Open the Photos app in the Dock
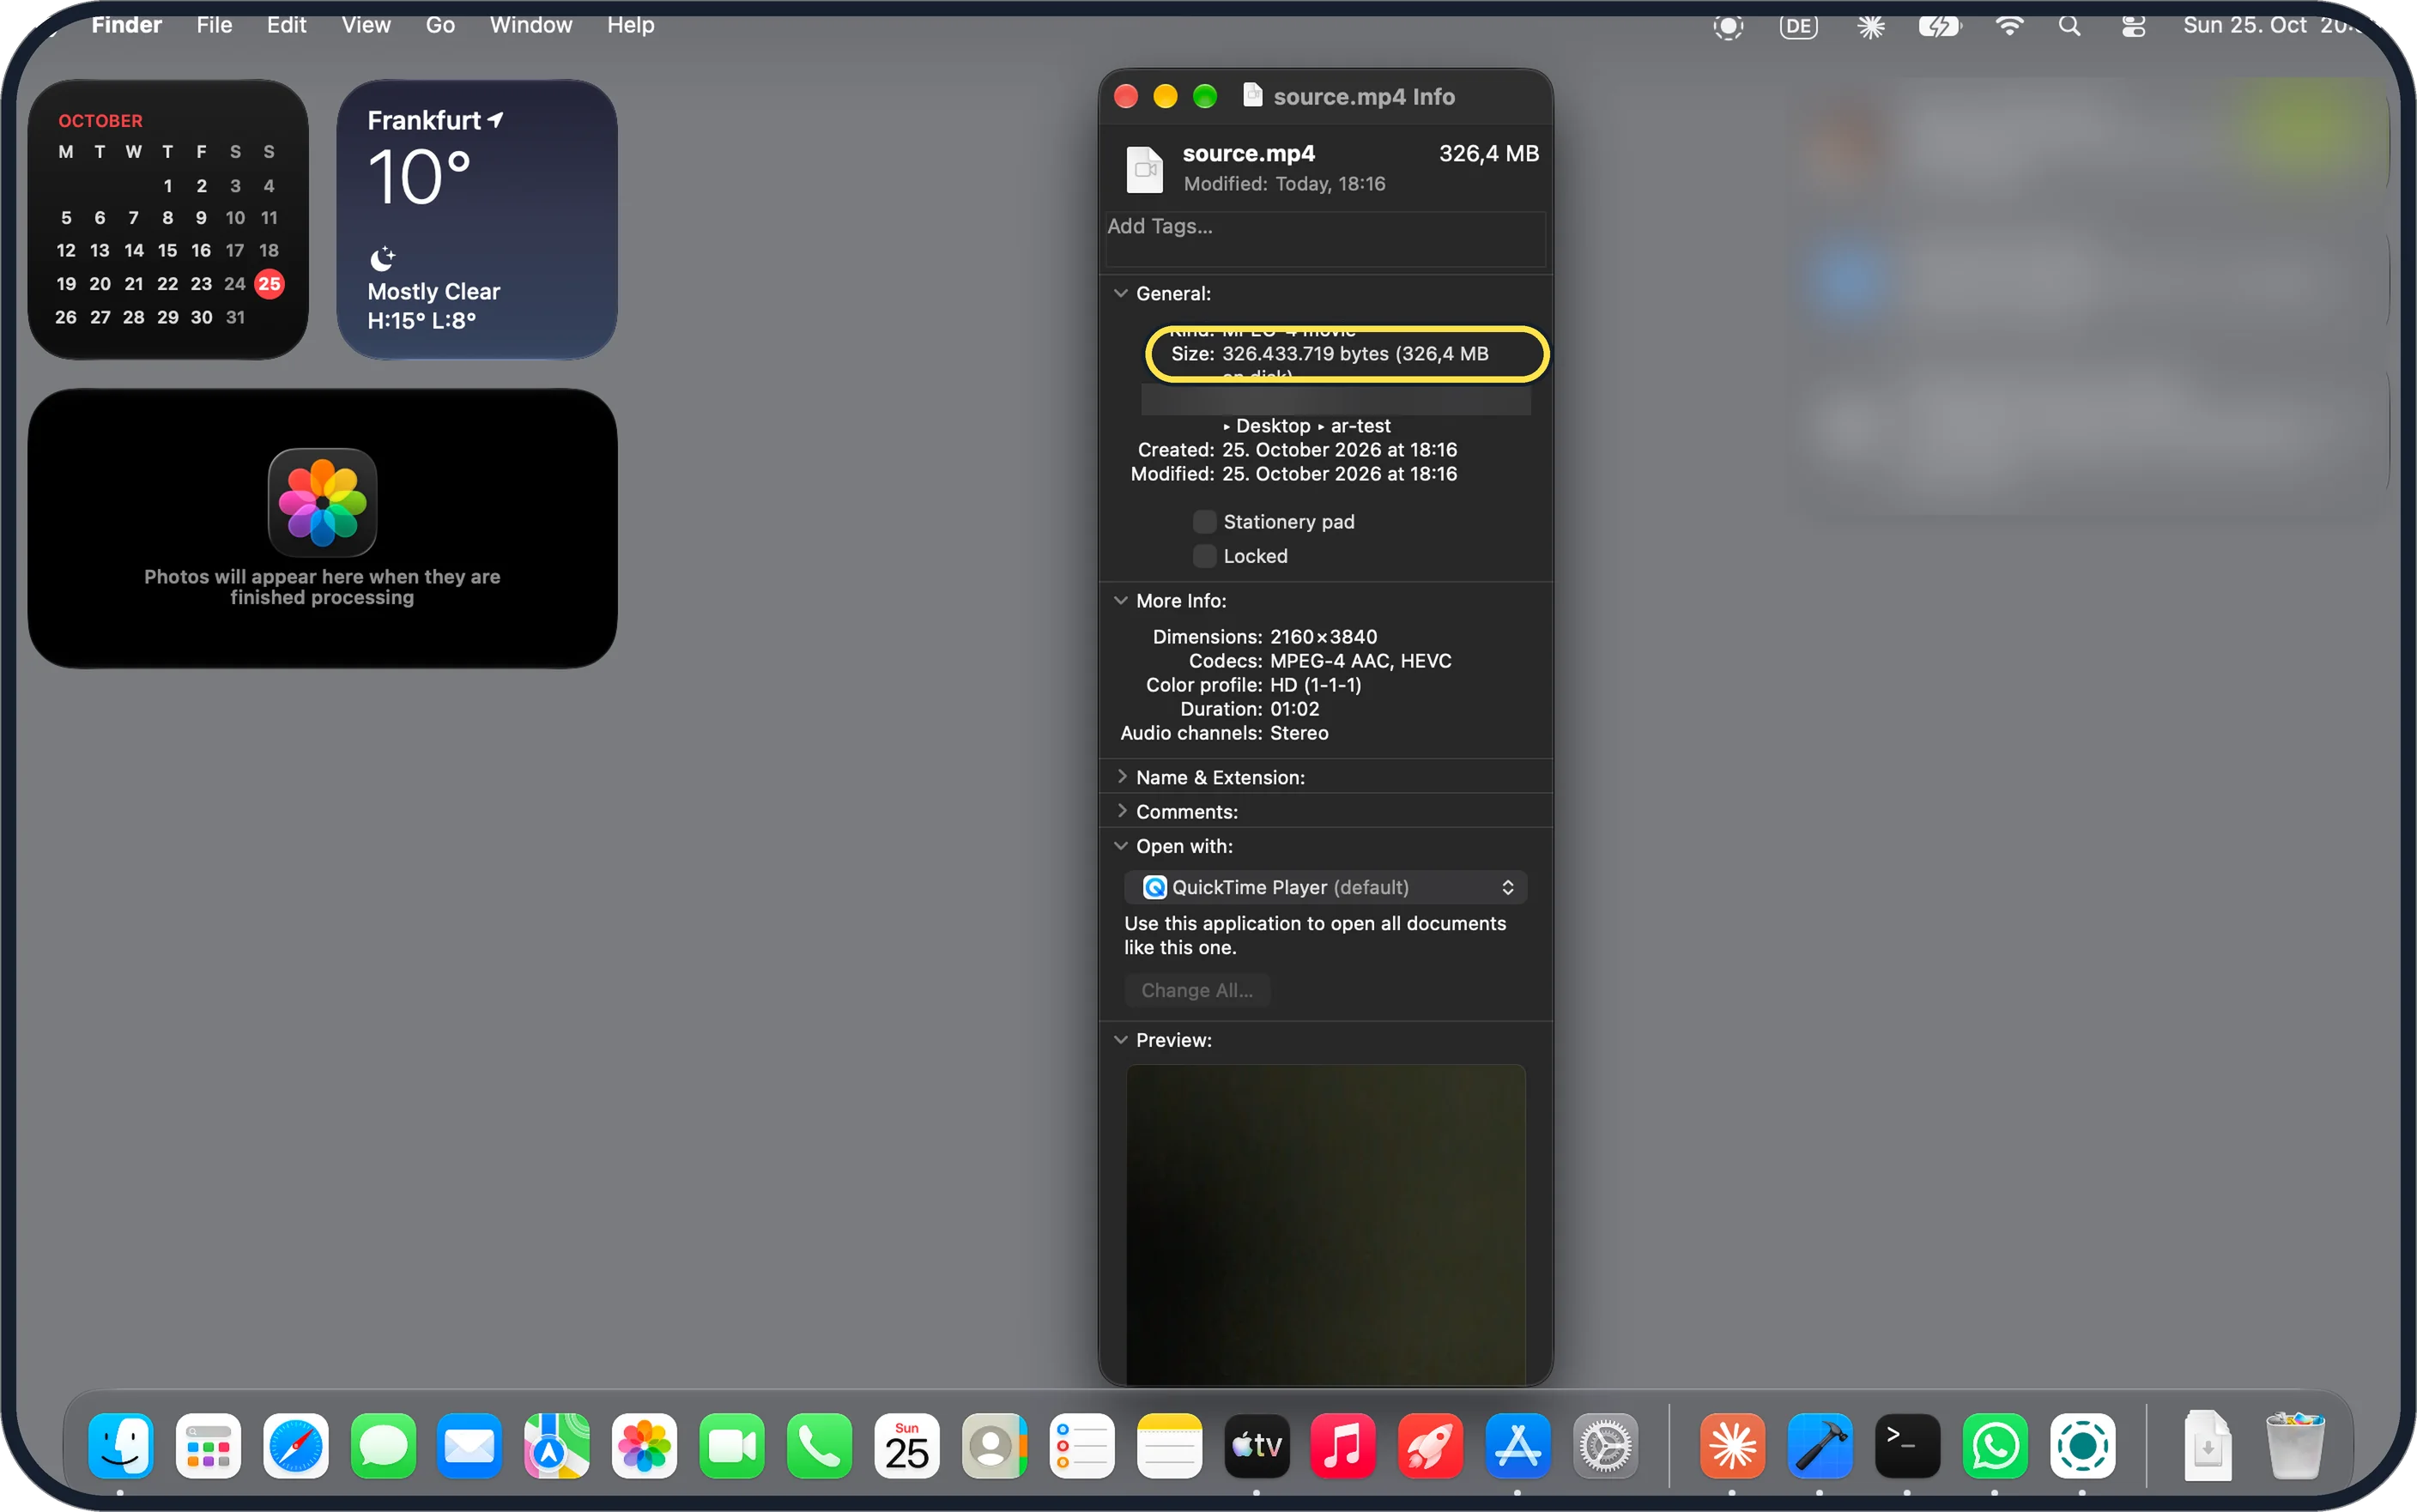Screen dimensions: 2417x1512 pyautogui.click(x=644, y=1446)
